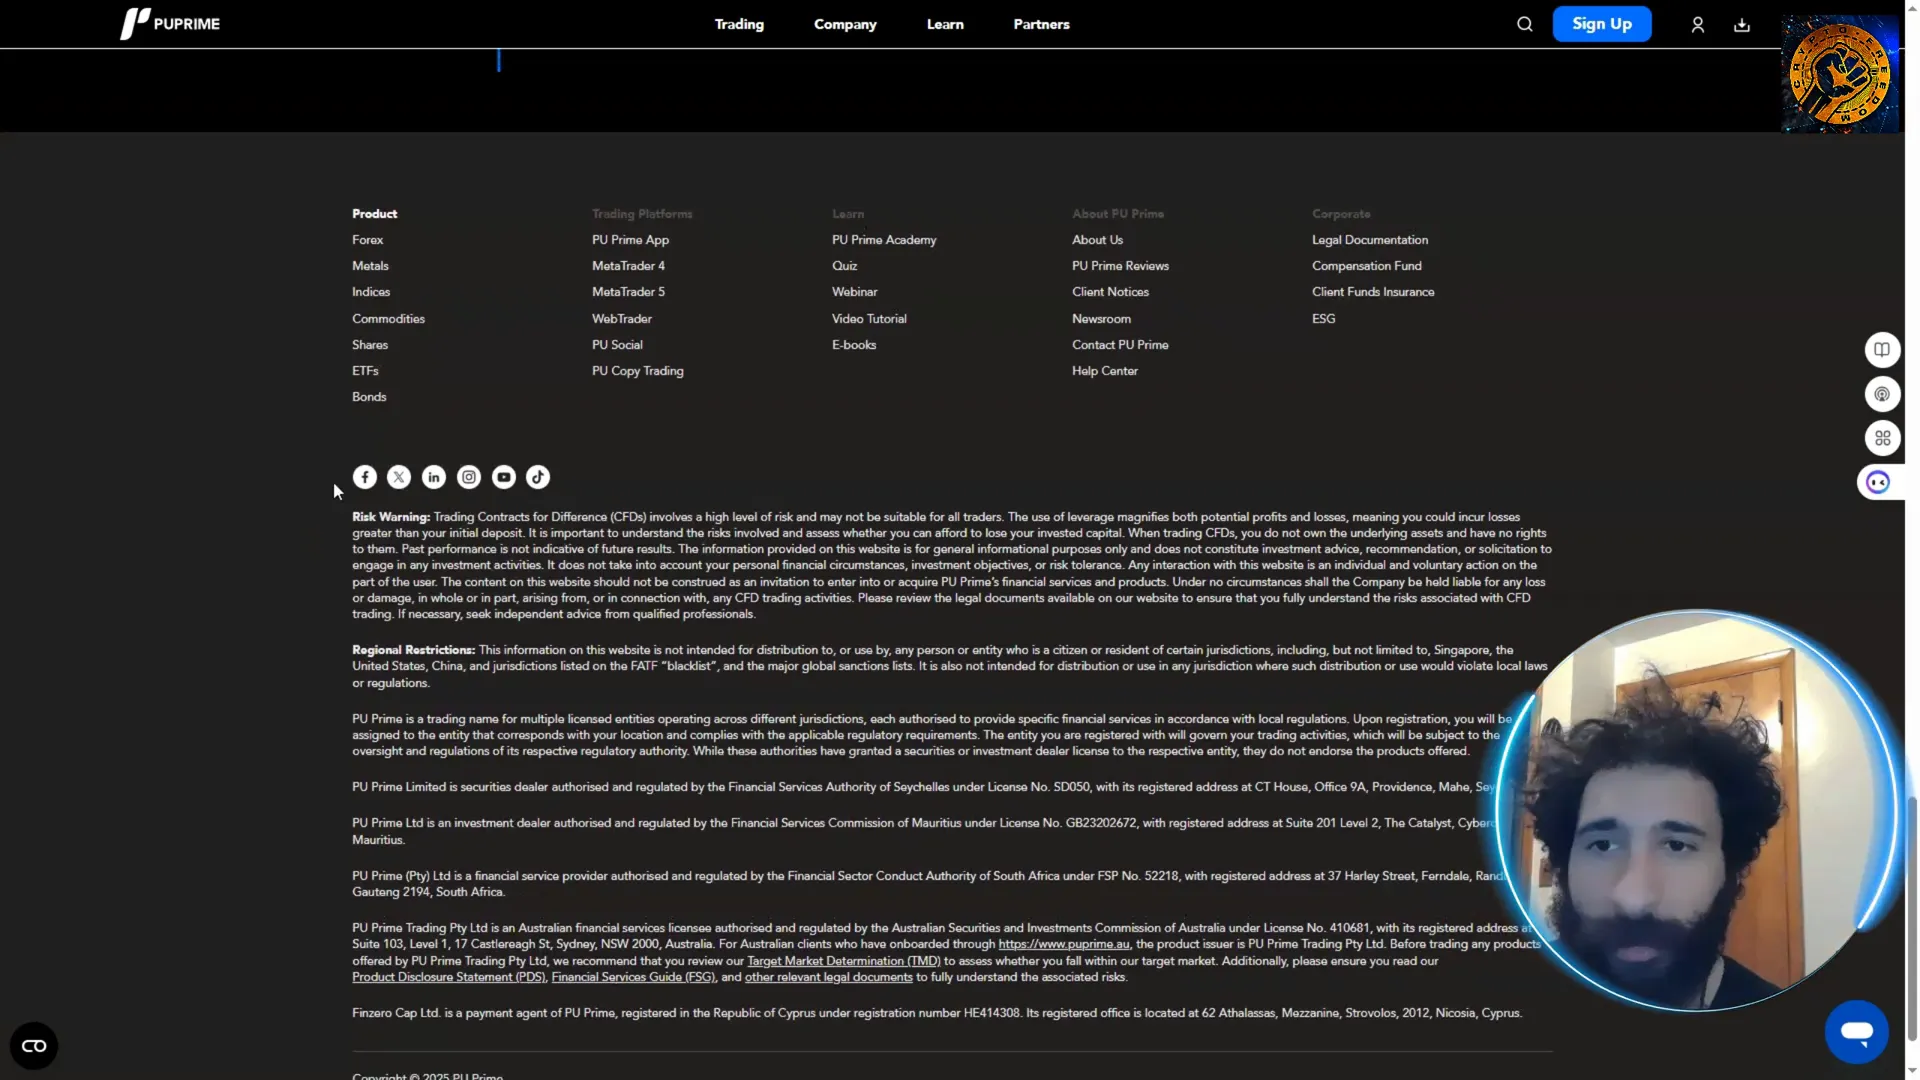Image resolution: width=1920 pixels, height=1080 pixels.
Task: Open the Client Notices link
Action: (1110, 292)
